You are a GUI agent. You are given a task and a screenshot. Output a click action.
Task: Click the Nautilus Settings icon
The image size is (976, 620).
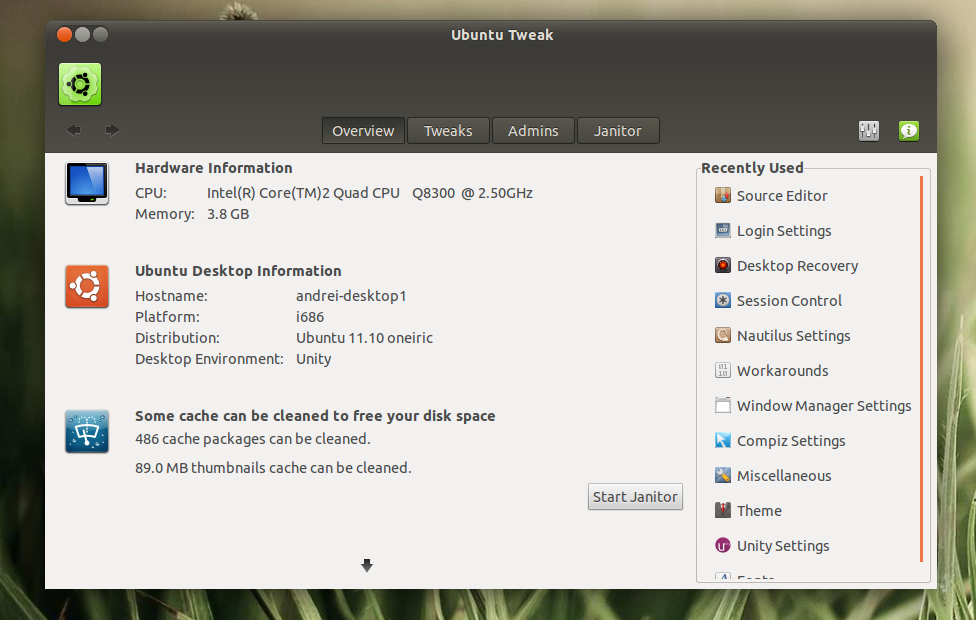[x=723, y=336]
